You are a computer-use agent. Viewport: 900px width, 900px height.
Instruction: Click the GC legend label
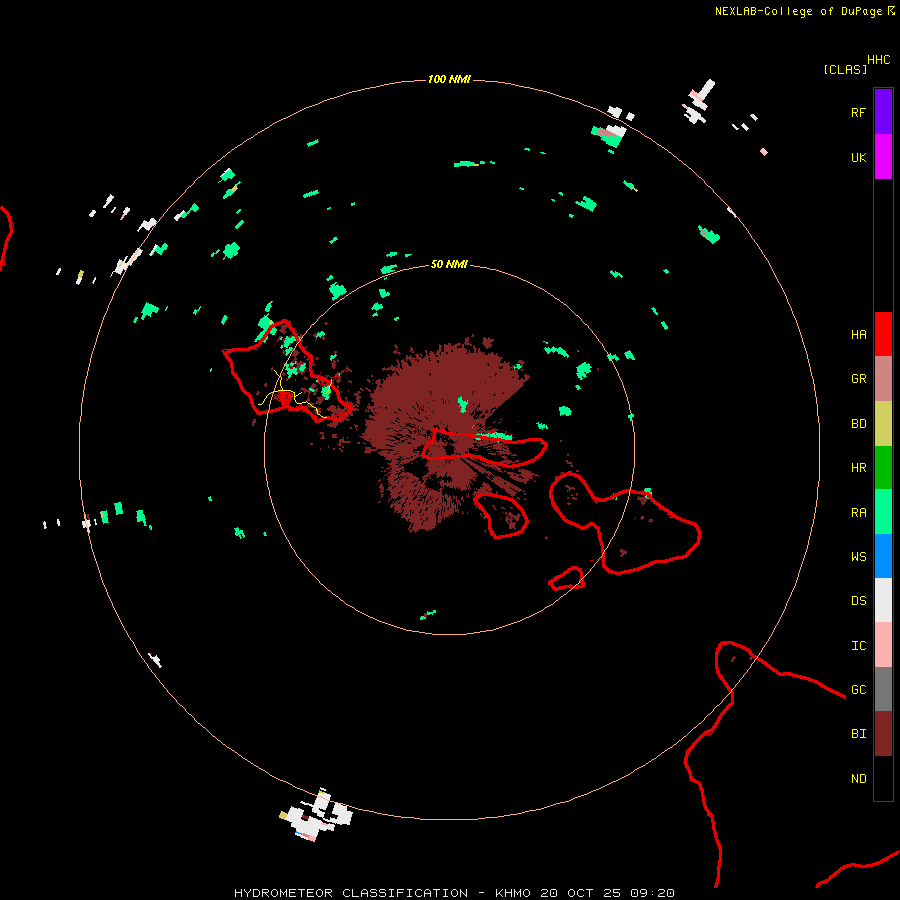pyautogui.click(x=858, y=690)
